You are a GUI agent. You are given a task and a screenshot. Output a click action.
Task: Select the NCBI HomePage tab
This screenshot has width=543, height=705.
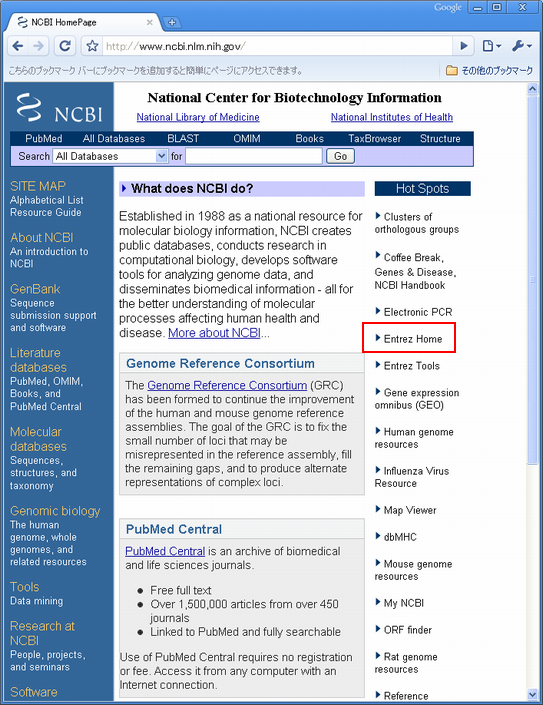click(83, 22)
